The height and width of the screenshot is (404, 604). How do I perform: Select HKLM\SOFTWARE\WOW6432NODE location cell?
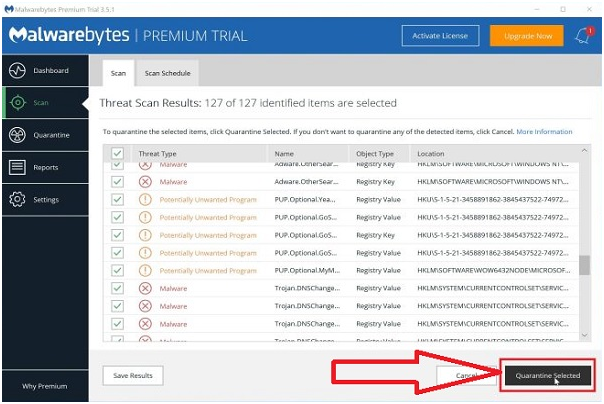493,270
